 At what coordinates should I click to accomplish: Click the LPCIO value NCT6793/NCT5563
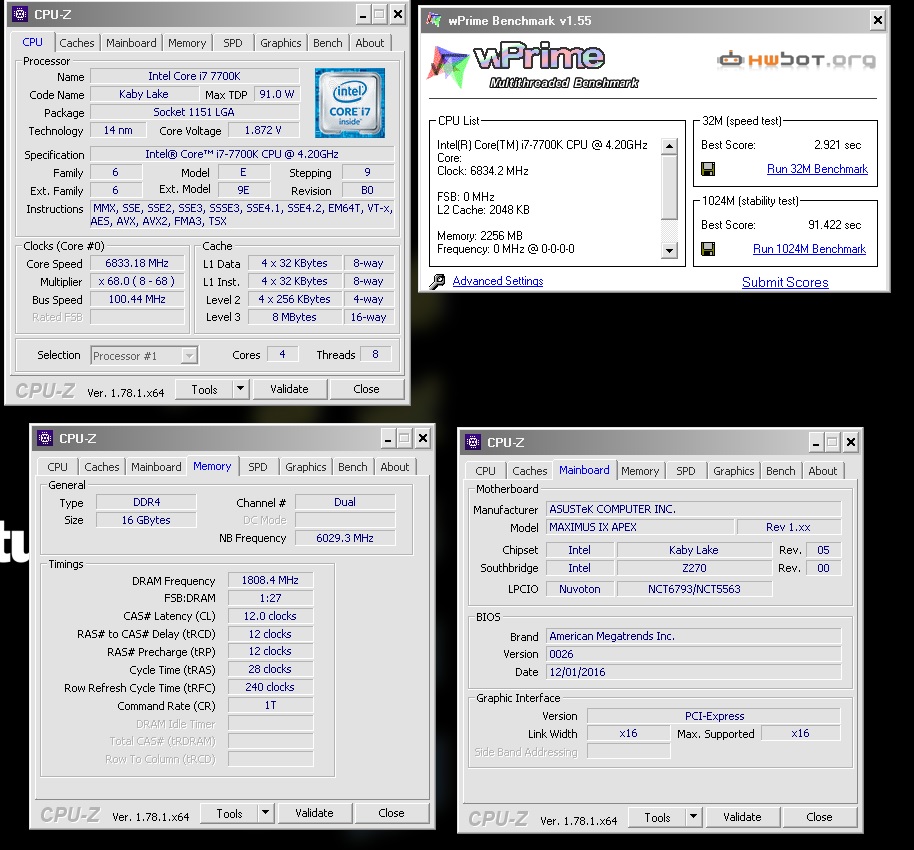694,589
